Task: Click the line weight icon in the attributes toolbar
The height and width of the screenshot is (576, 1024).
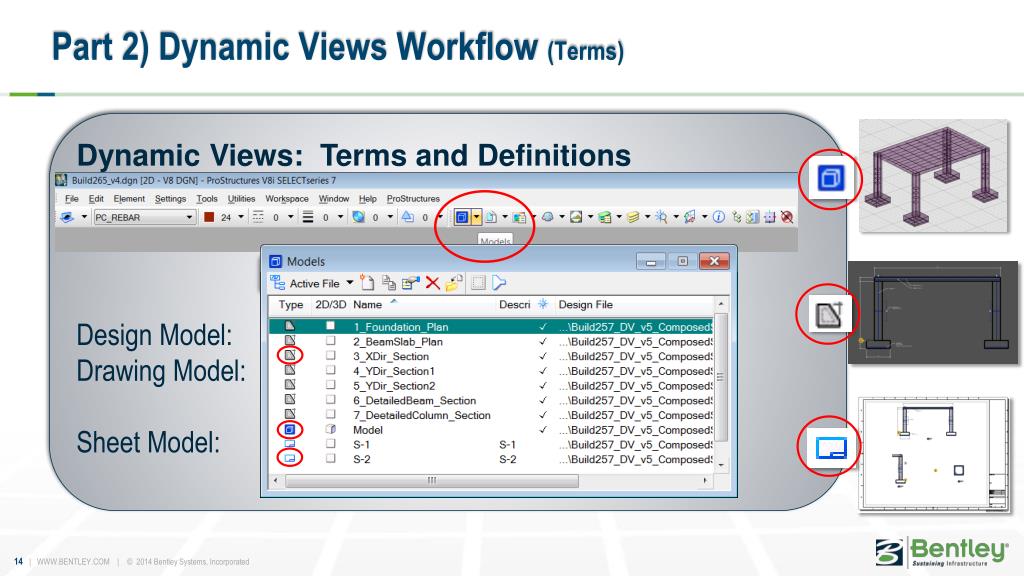Action: tap(308, 217)
